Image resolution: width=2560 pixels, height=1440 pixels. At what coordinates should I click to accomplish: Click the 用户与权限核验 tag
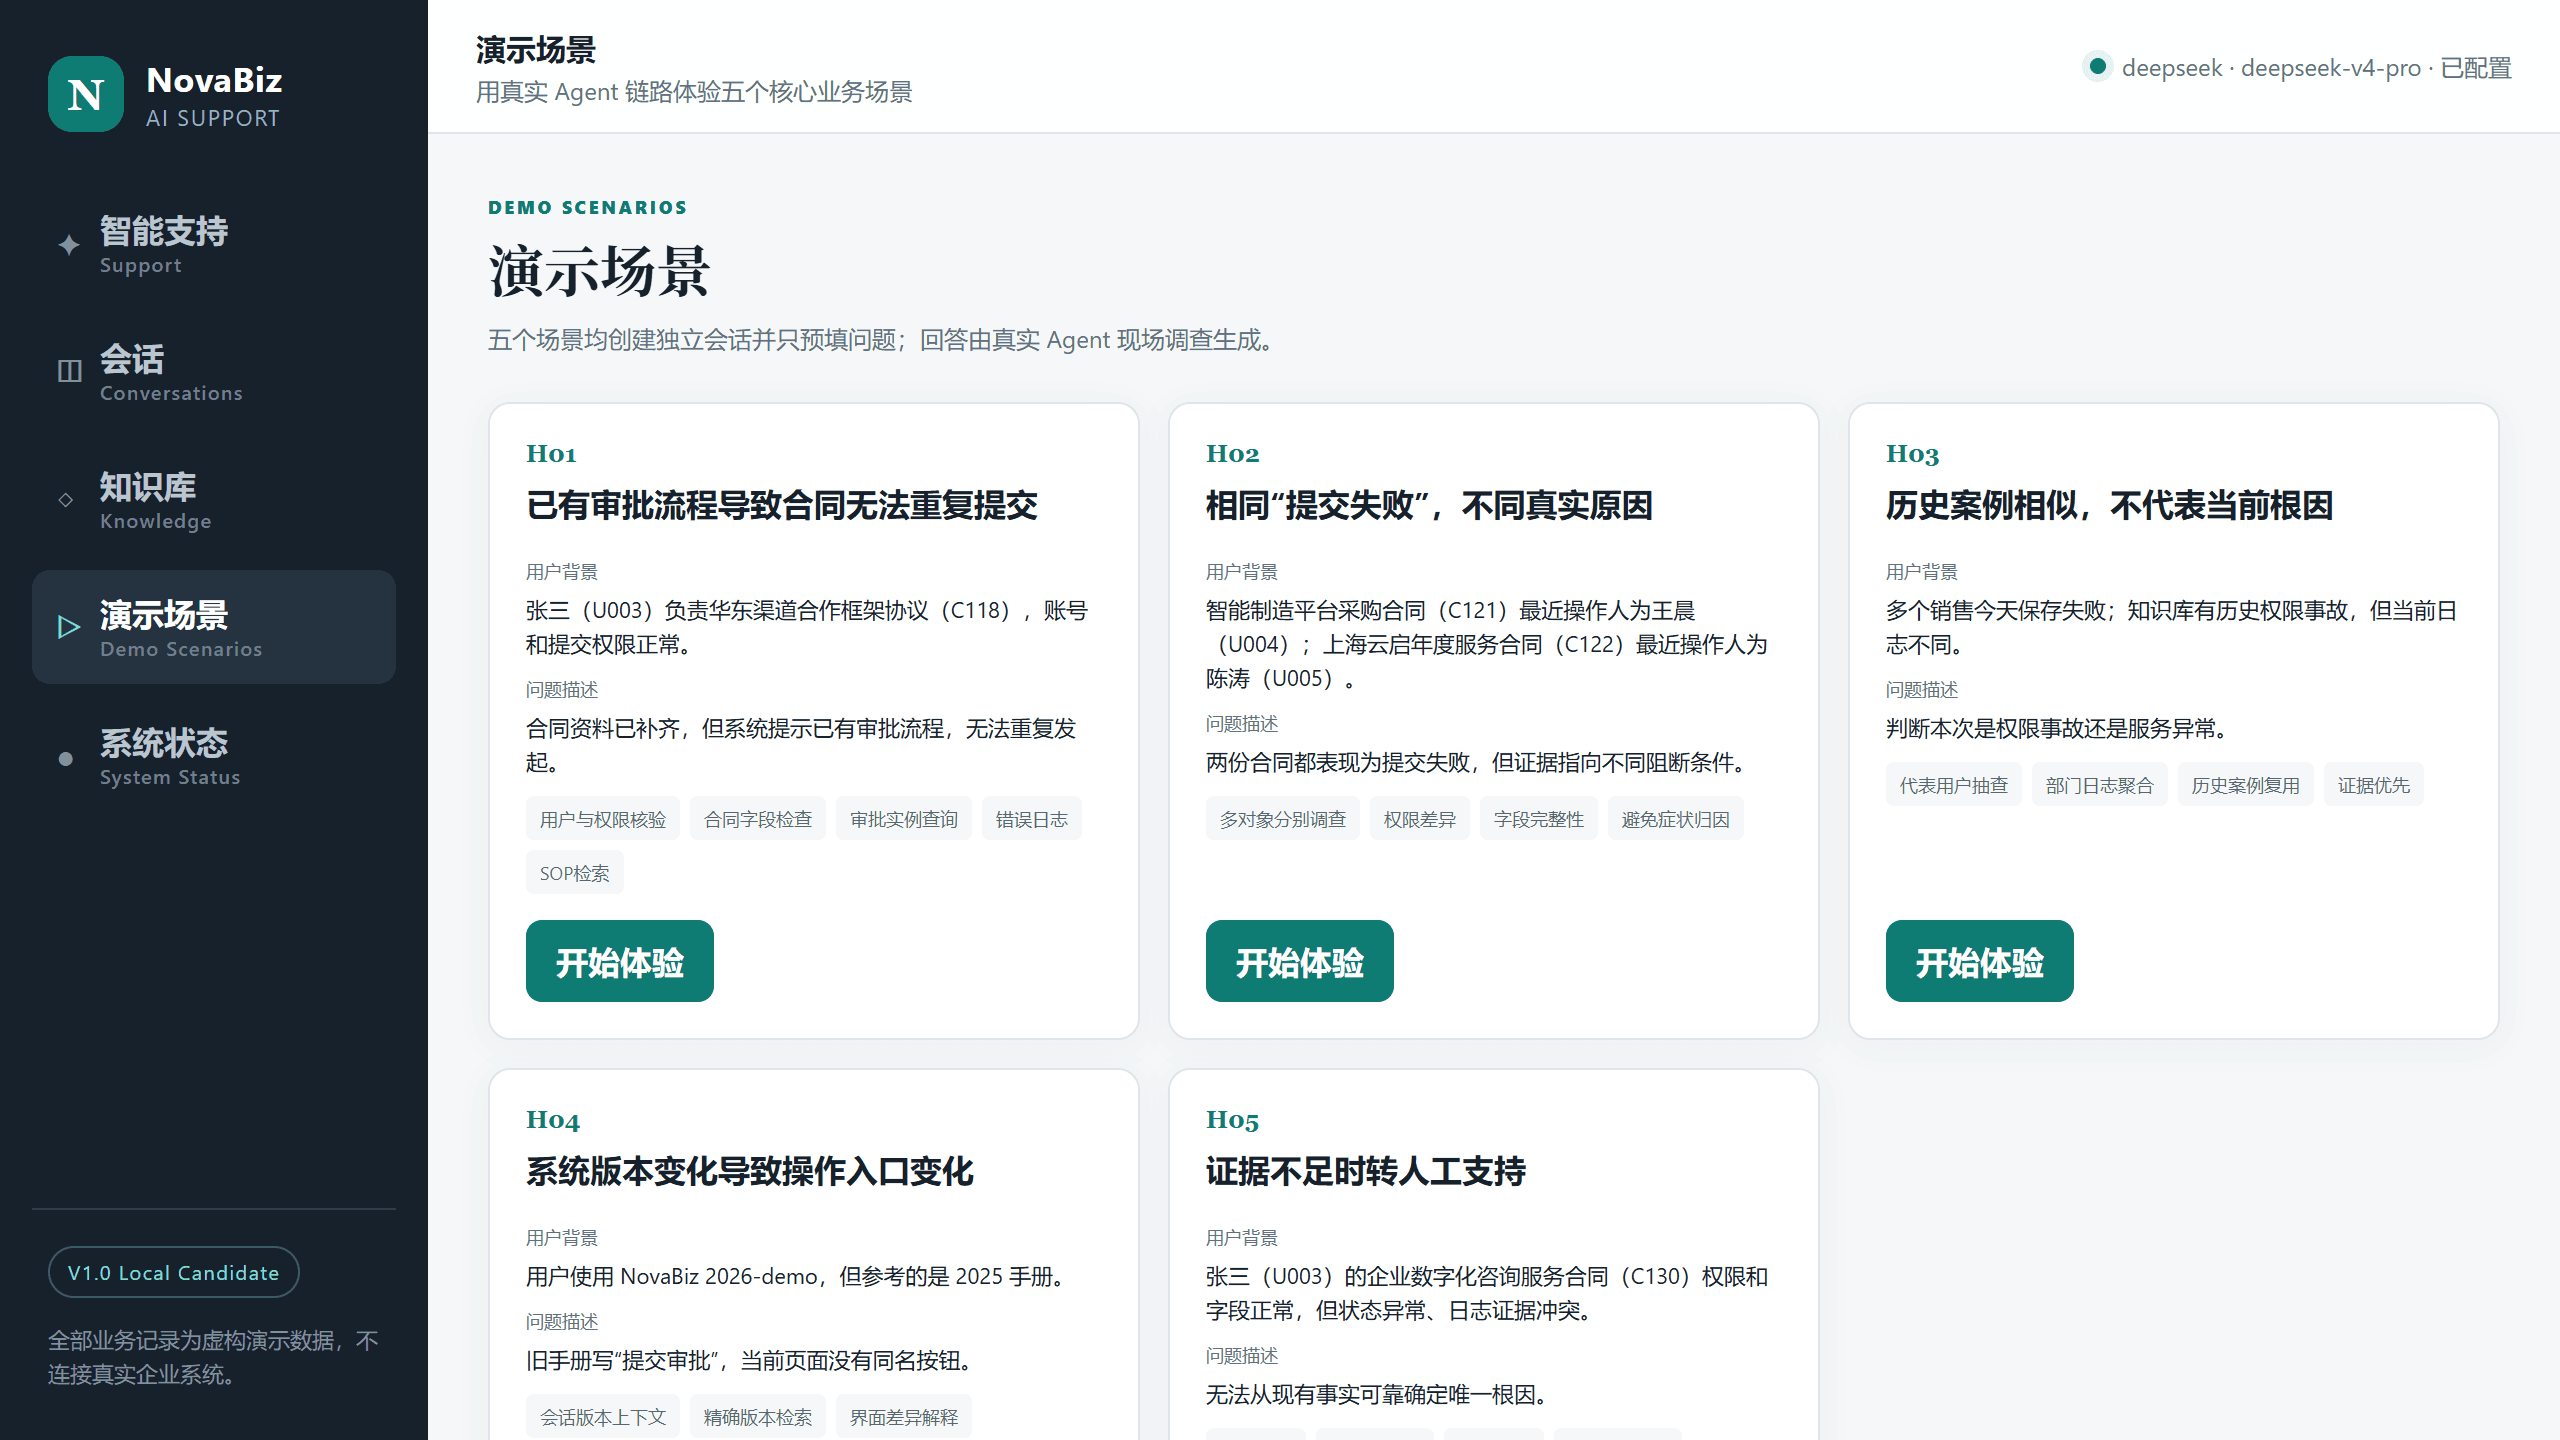603,819
